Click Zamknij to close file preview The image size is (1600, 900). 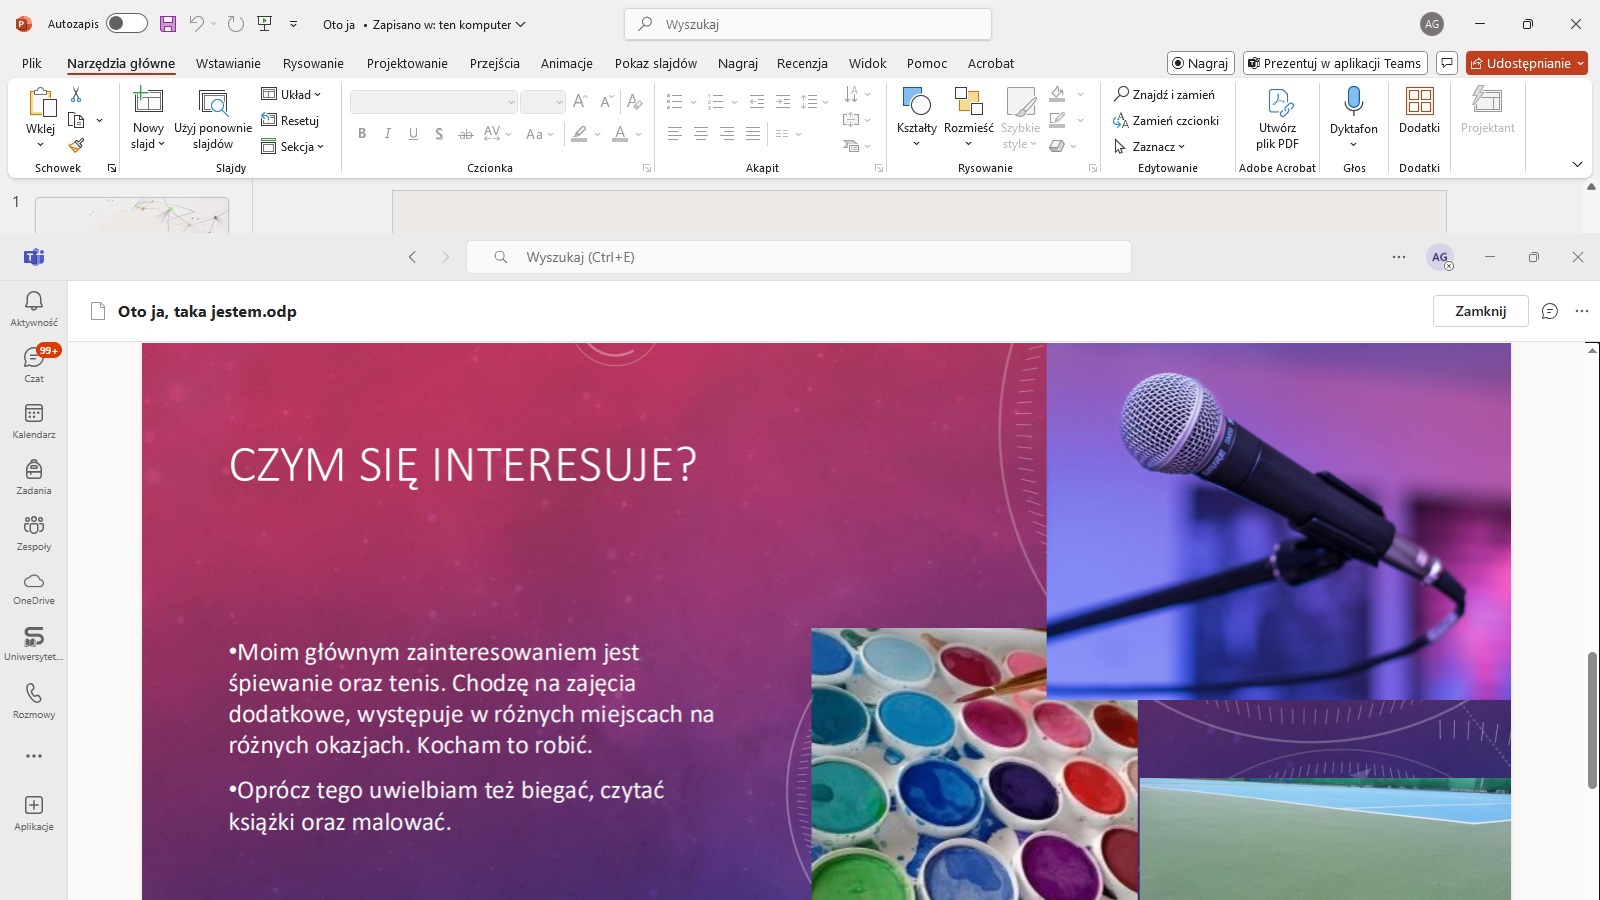click(x=1480, y=311)
